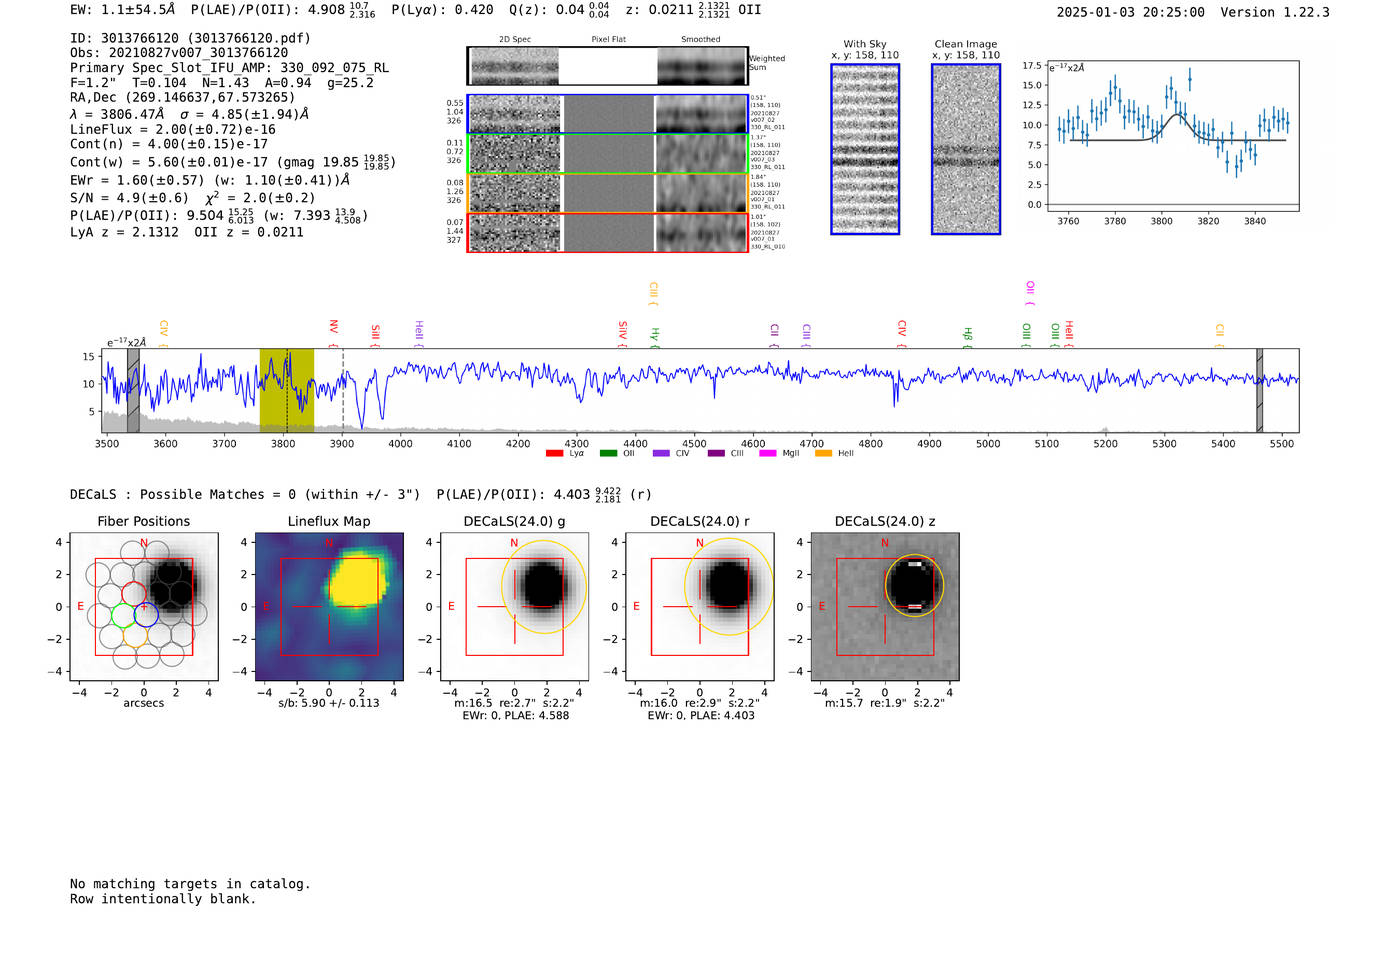Click the green Hγ line label
The image size is (1400, 953).
click(655, 337)
